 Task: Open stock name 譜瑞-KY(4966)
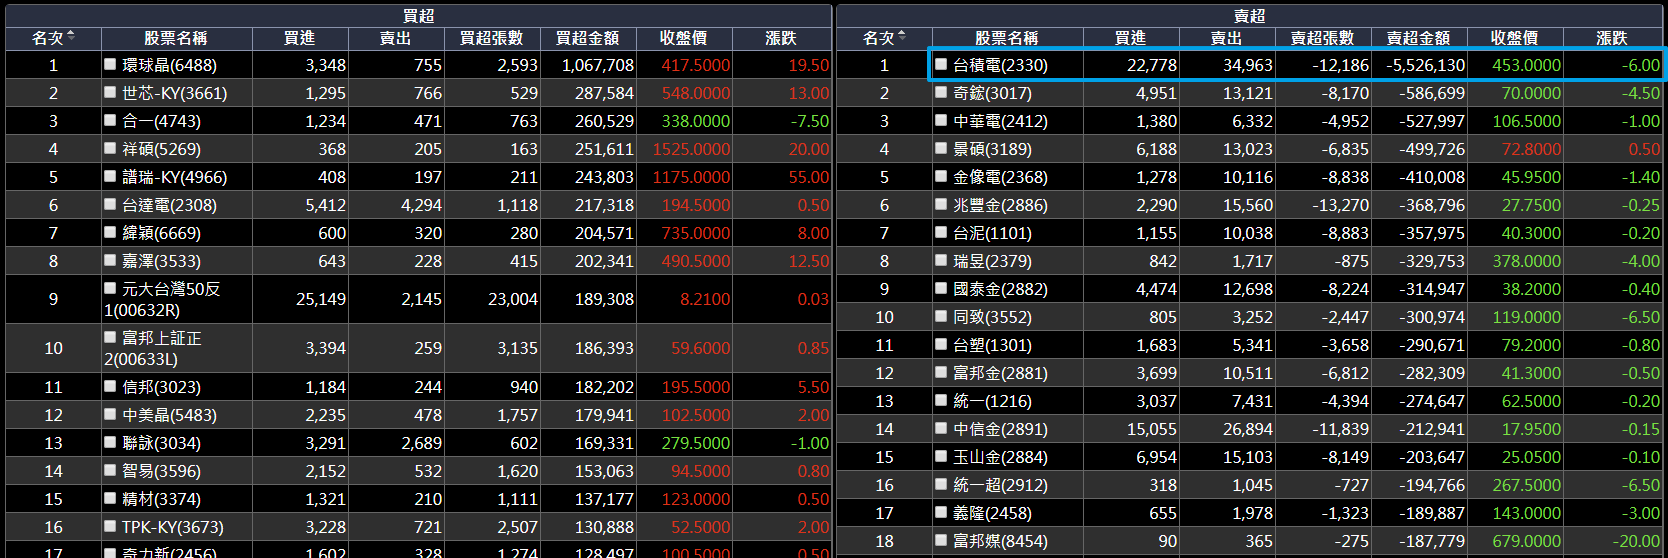coord(174,177)
